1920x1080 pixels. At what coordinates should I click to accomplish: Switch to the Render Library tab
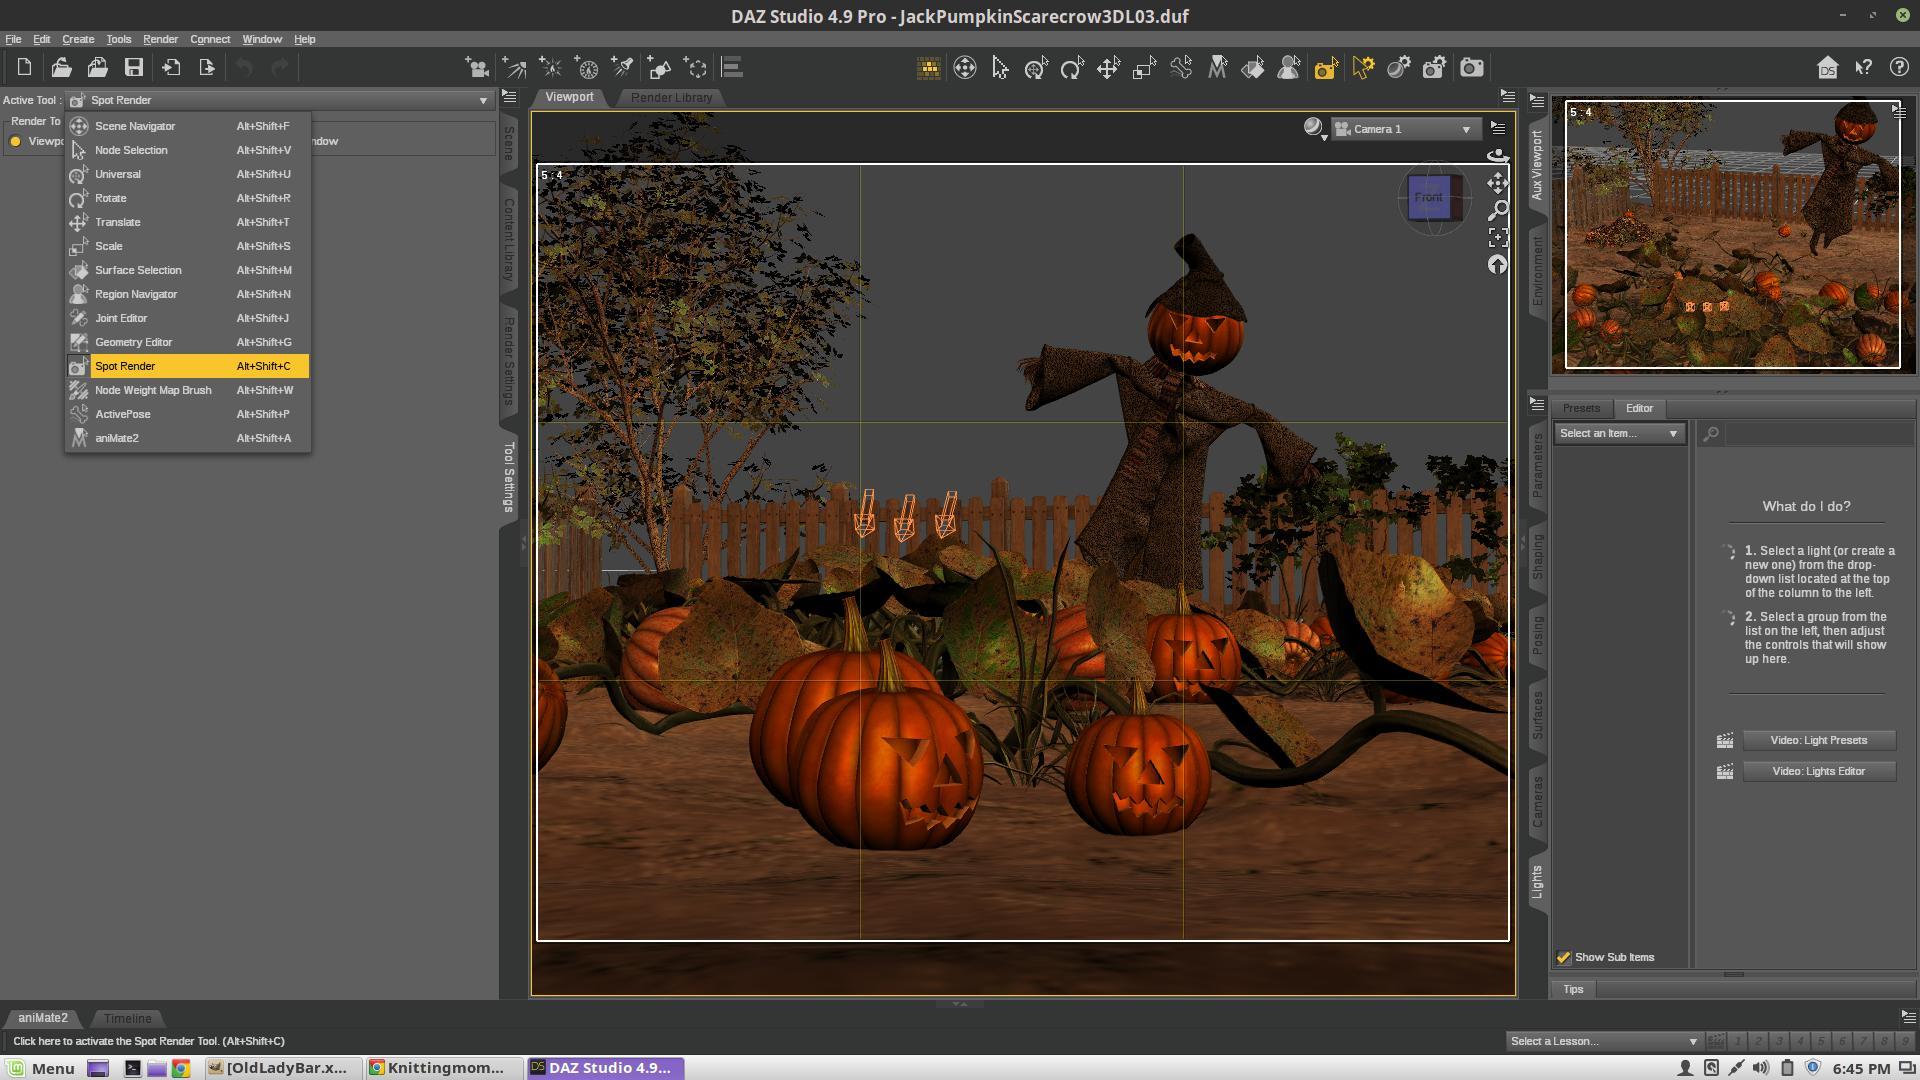(x=671, y=98)
